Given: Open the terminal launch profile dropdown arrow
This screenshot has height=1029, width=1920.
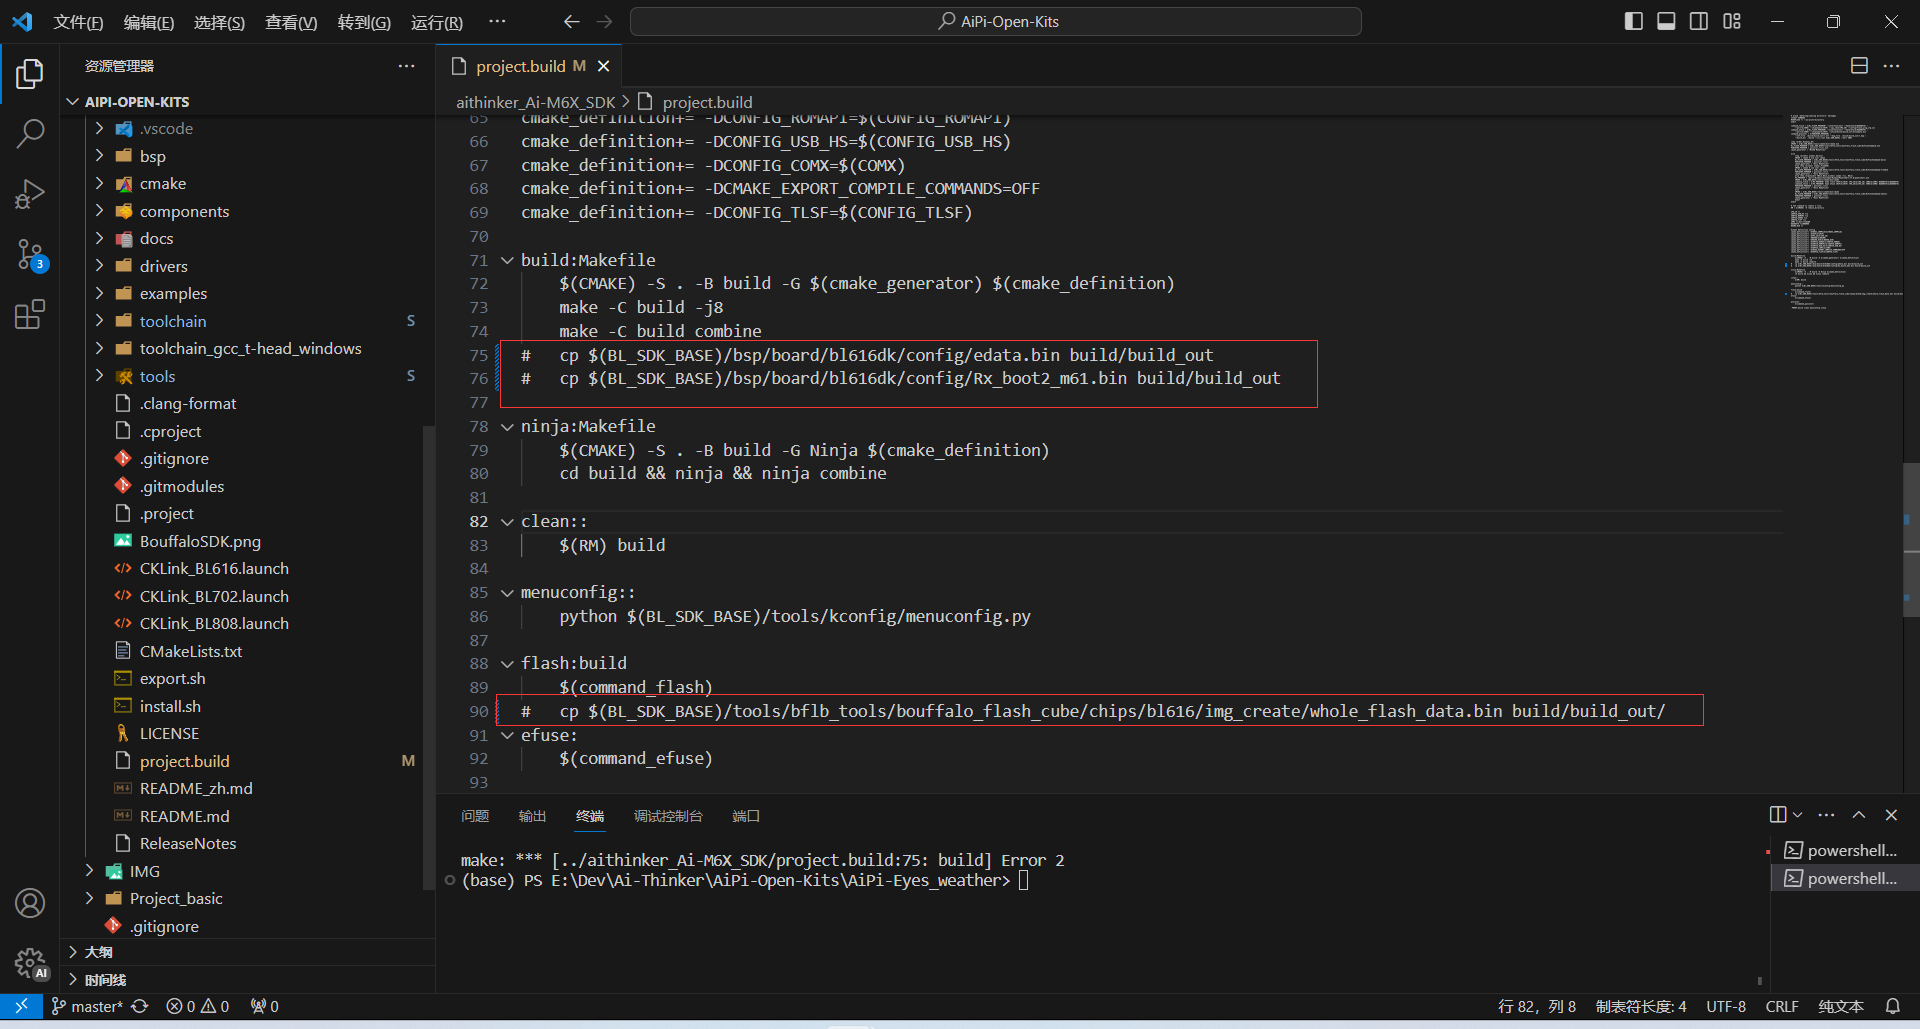Looking at the screenshot, I should click(x=1797, y=815).
